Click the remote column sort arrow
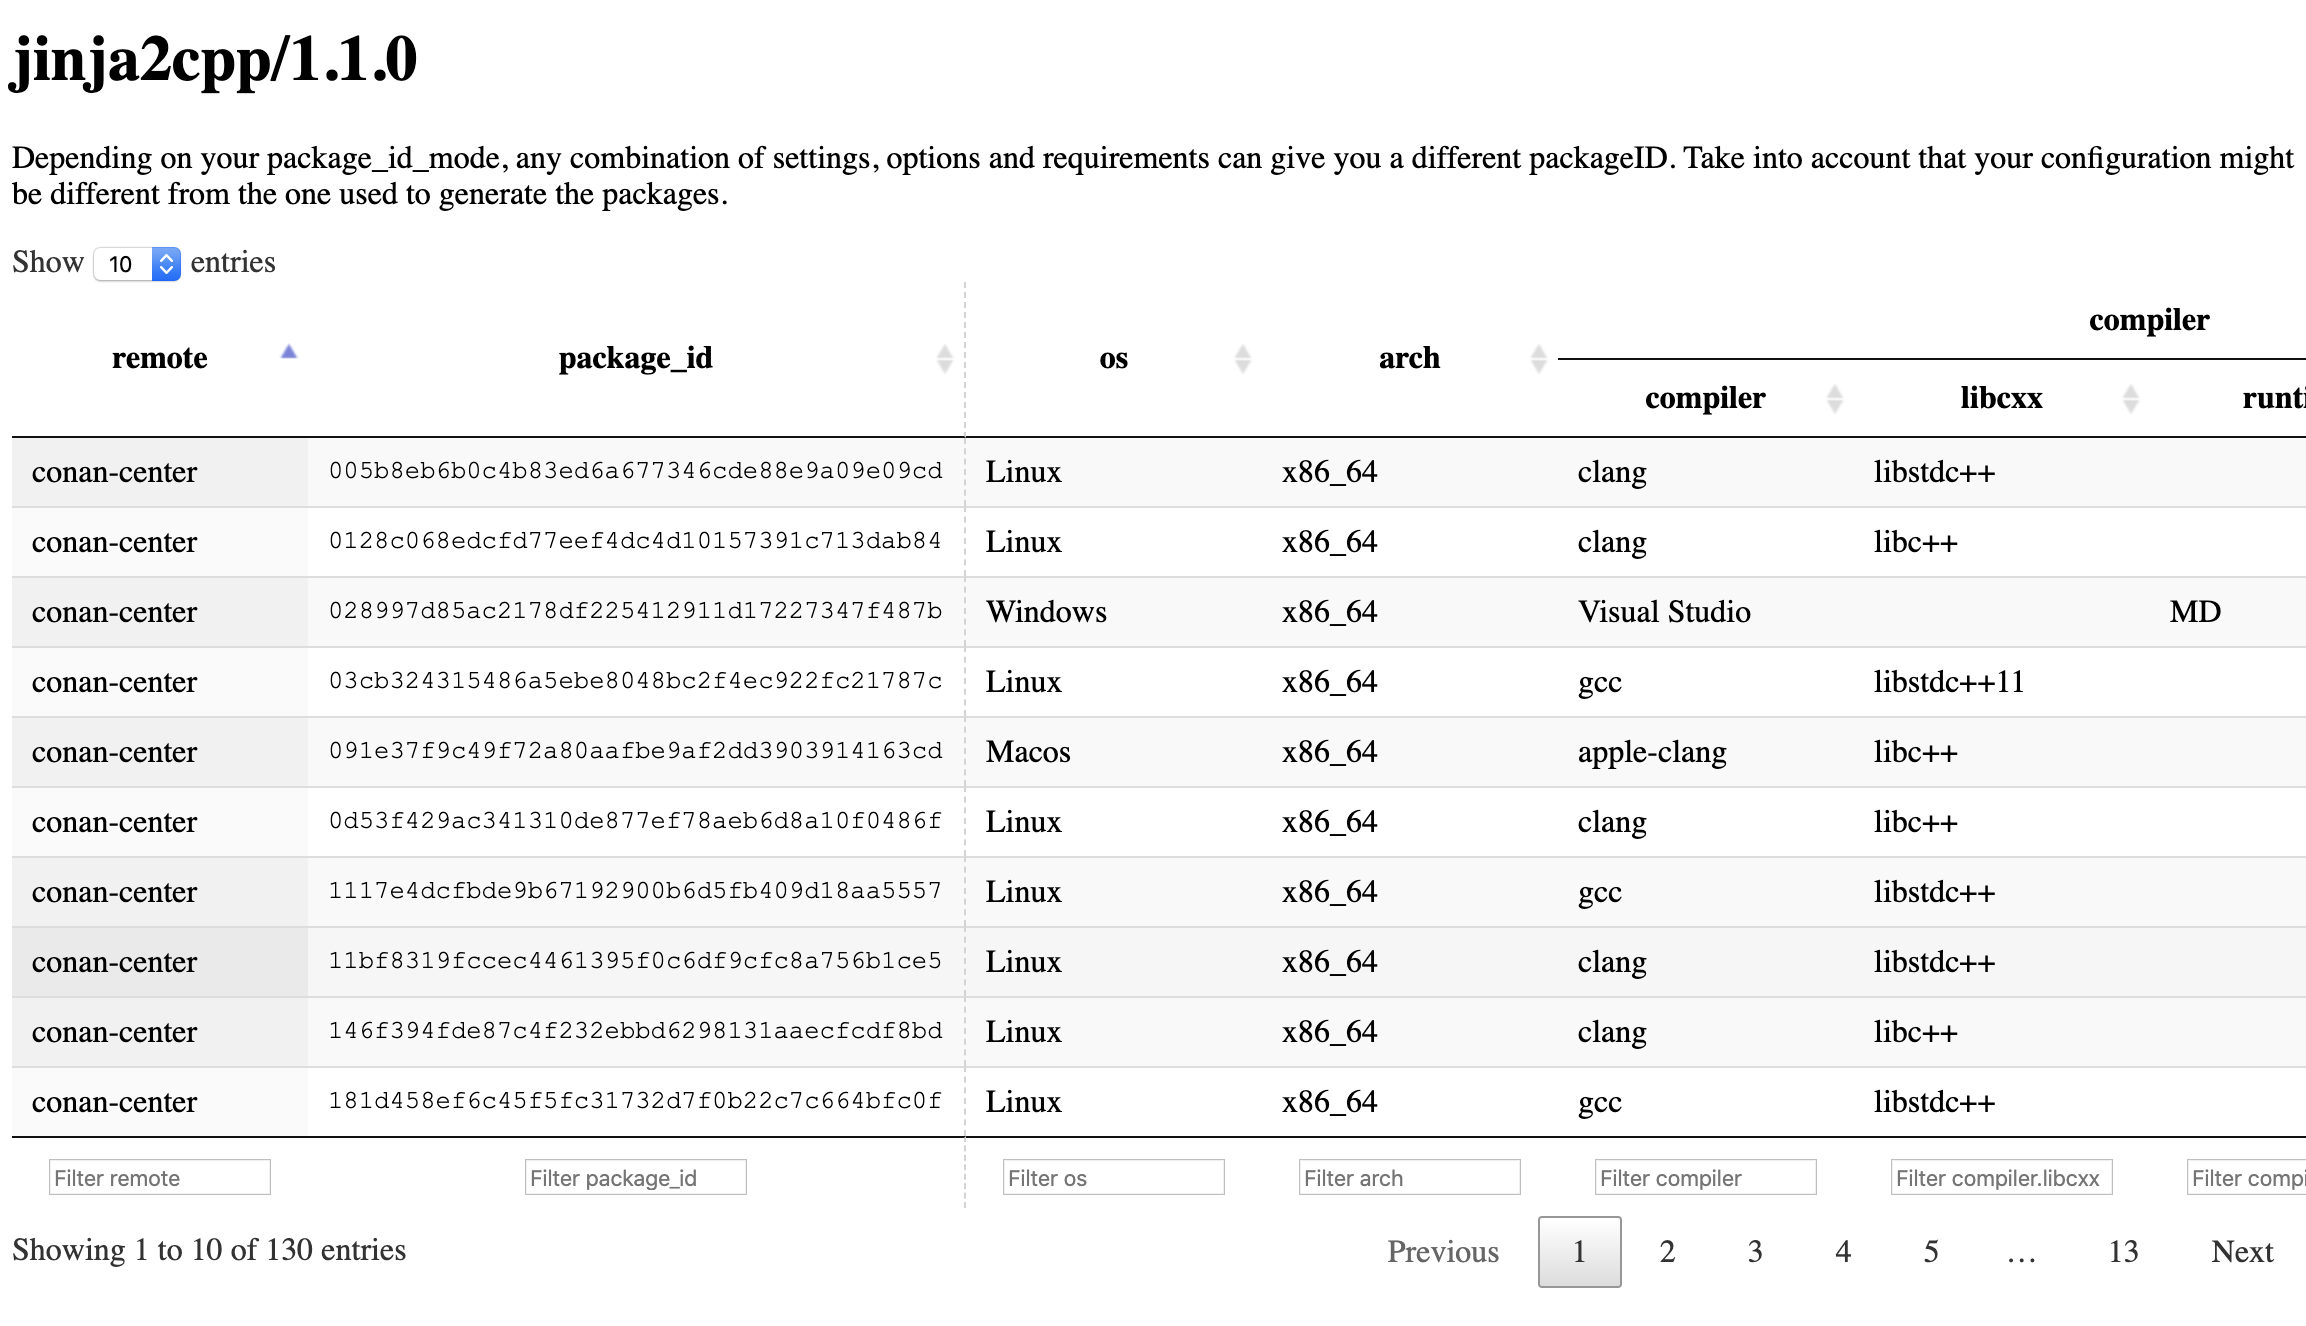Screen dimensions: 2306x1326 point(289,353)
